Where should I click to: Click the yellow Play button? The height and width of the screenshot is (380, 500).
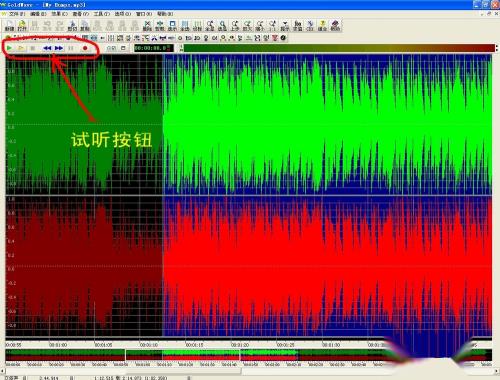pyautogui.click(x=21, y=48)
